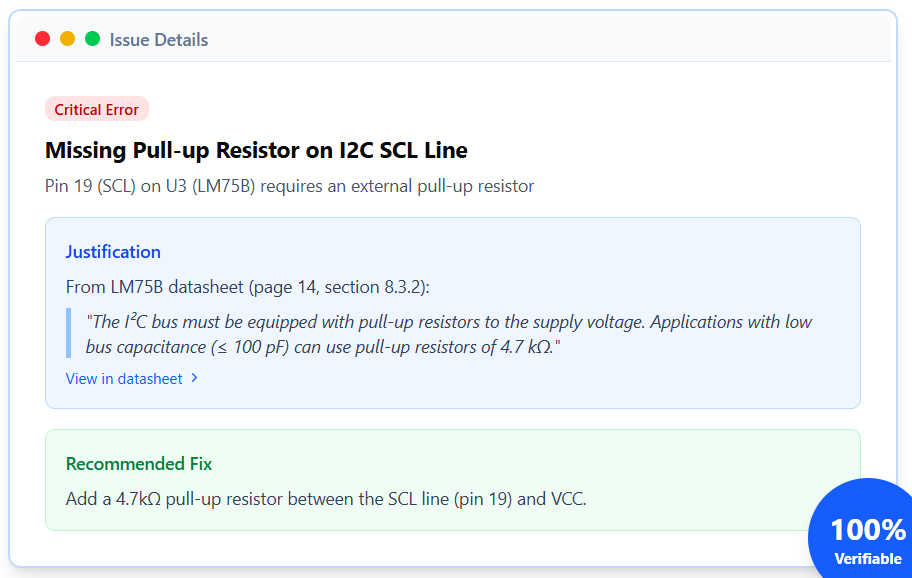Click the Justification section heading
The width and height of the screenshot is (912, 578).
point(113,252)
